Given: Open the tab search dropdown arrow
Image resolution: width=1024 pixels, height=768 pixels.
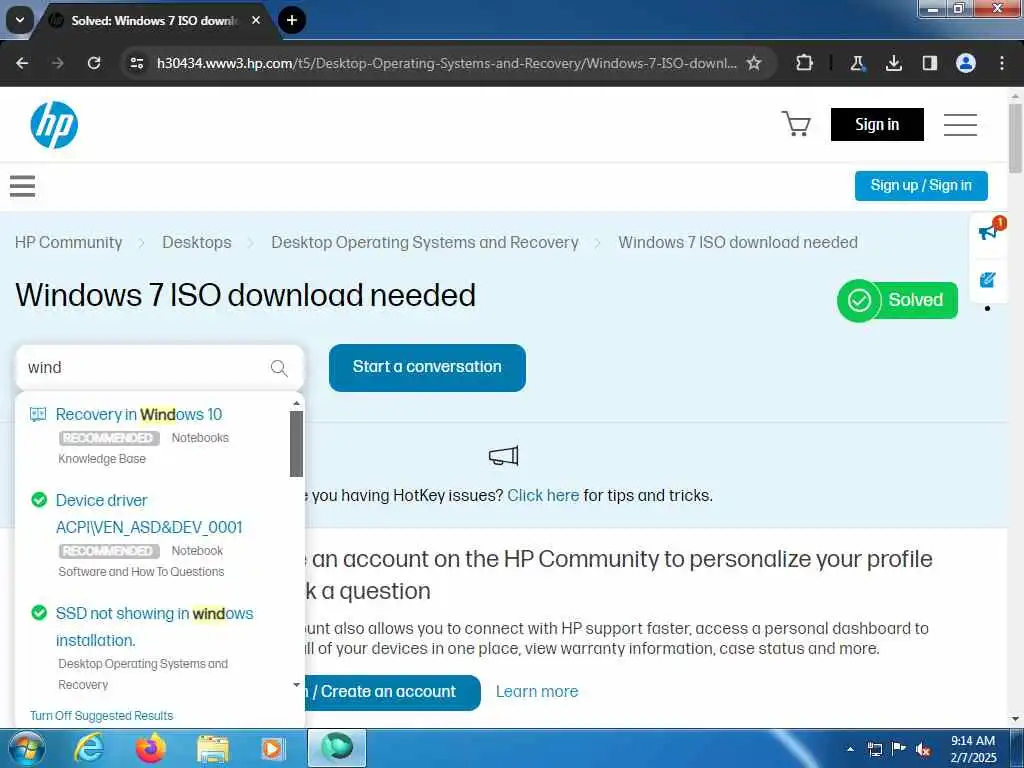Looking at the screenshot, I should click(20, 20).
